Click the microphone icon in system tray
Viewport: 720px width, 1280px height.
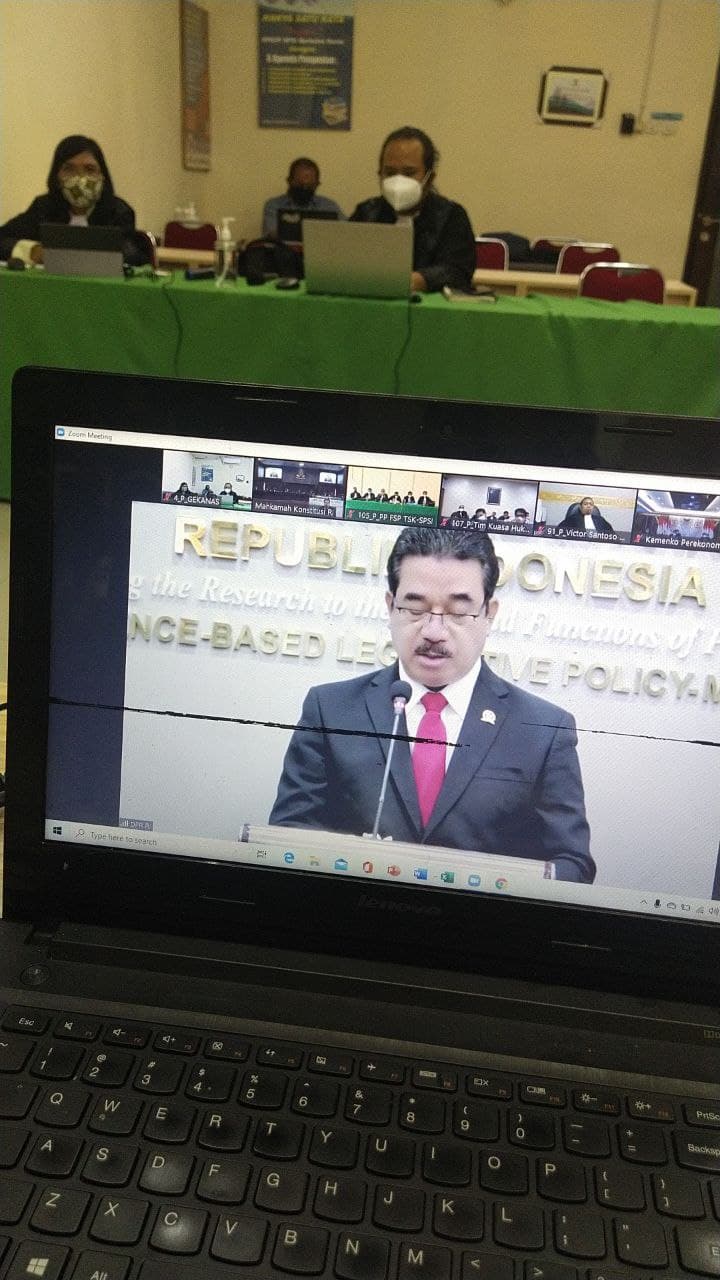pyautogui.click(x=657, y=903)
